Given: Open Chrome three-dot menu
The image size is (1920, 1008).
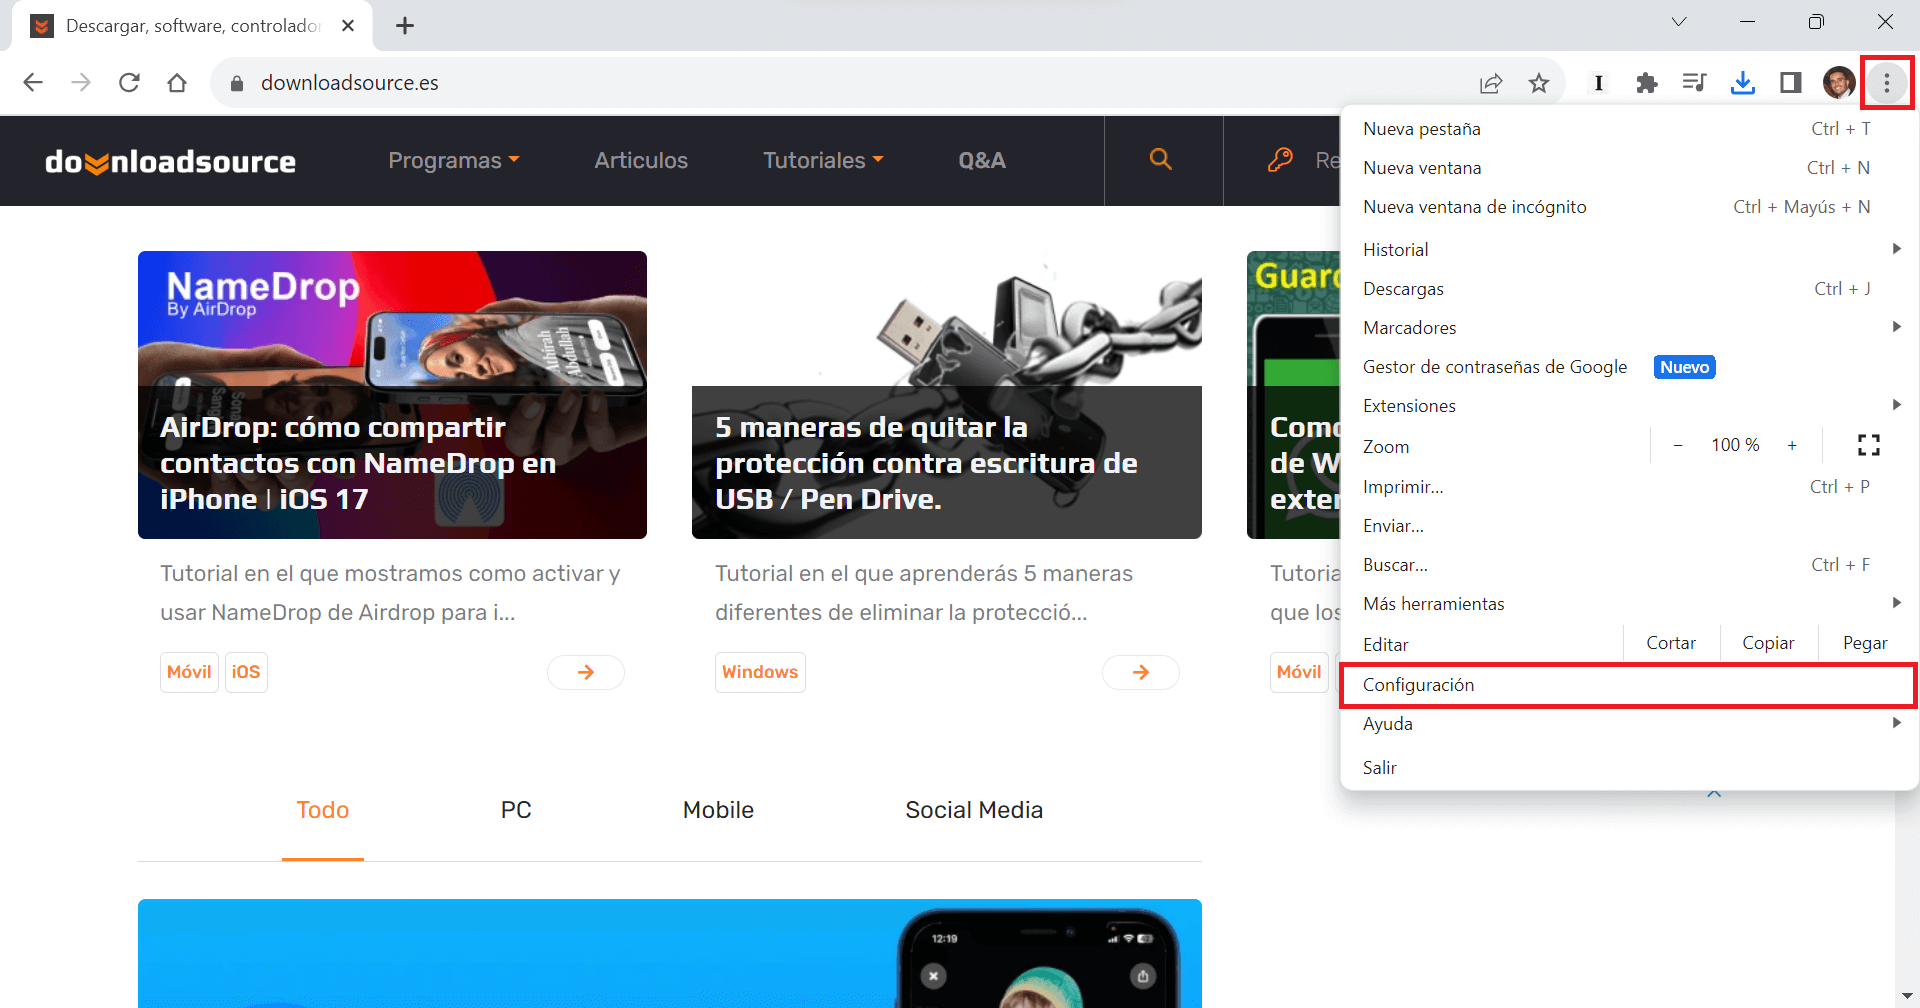Looking at the screenshot, I should [x=1887, y=83].
